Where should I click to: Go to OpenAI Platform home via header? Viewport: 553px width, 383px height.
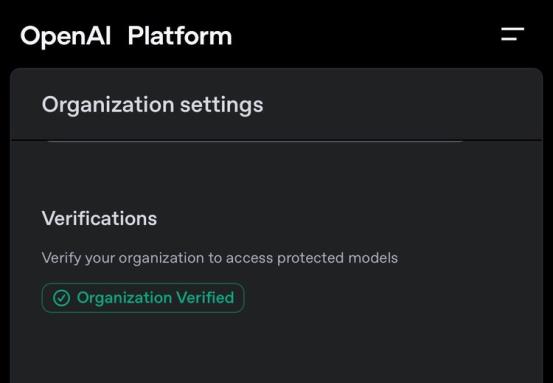[126, 36]
